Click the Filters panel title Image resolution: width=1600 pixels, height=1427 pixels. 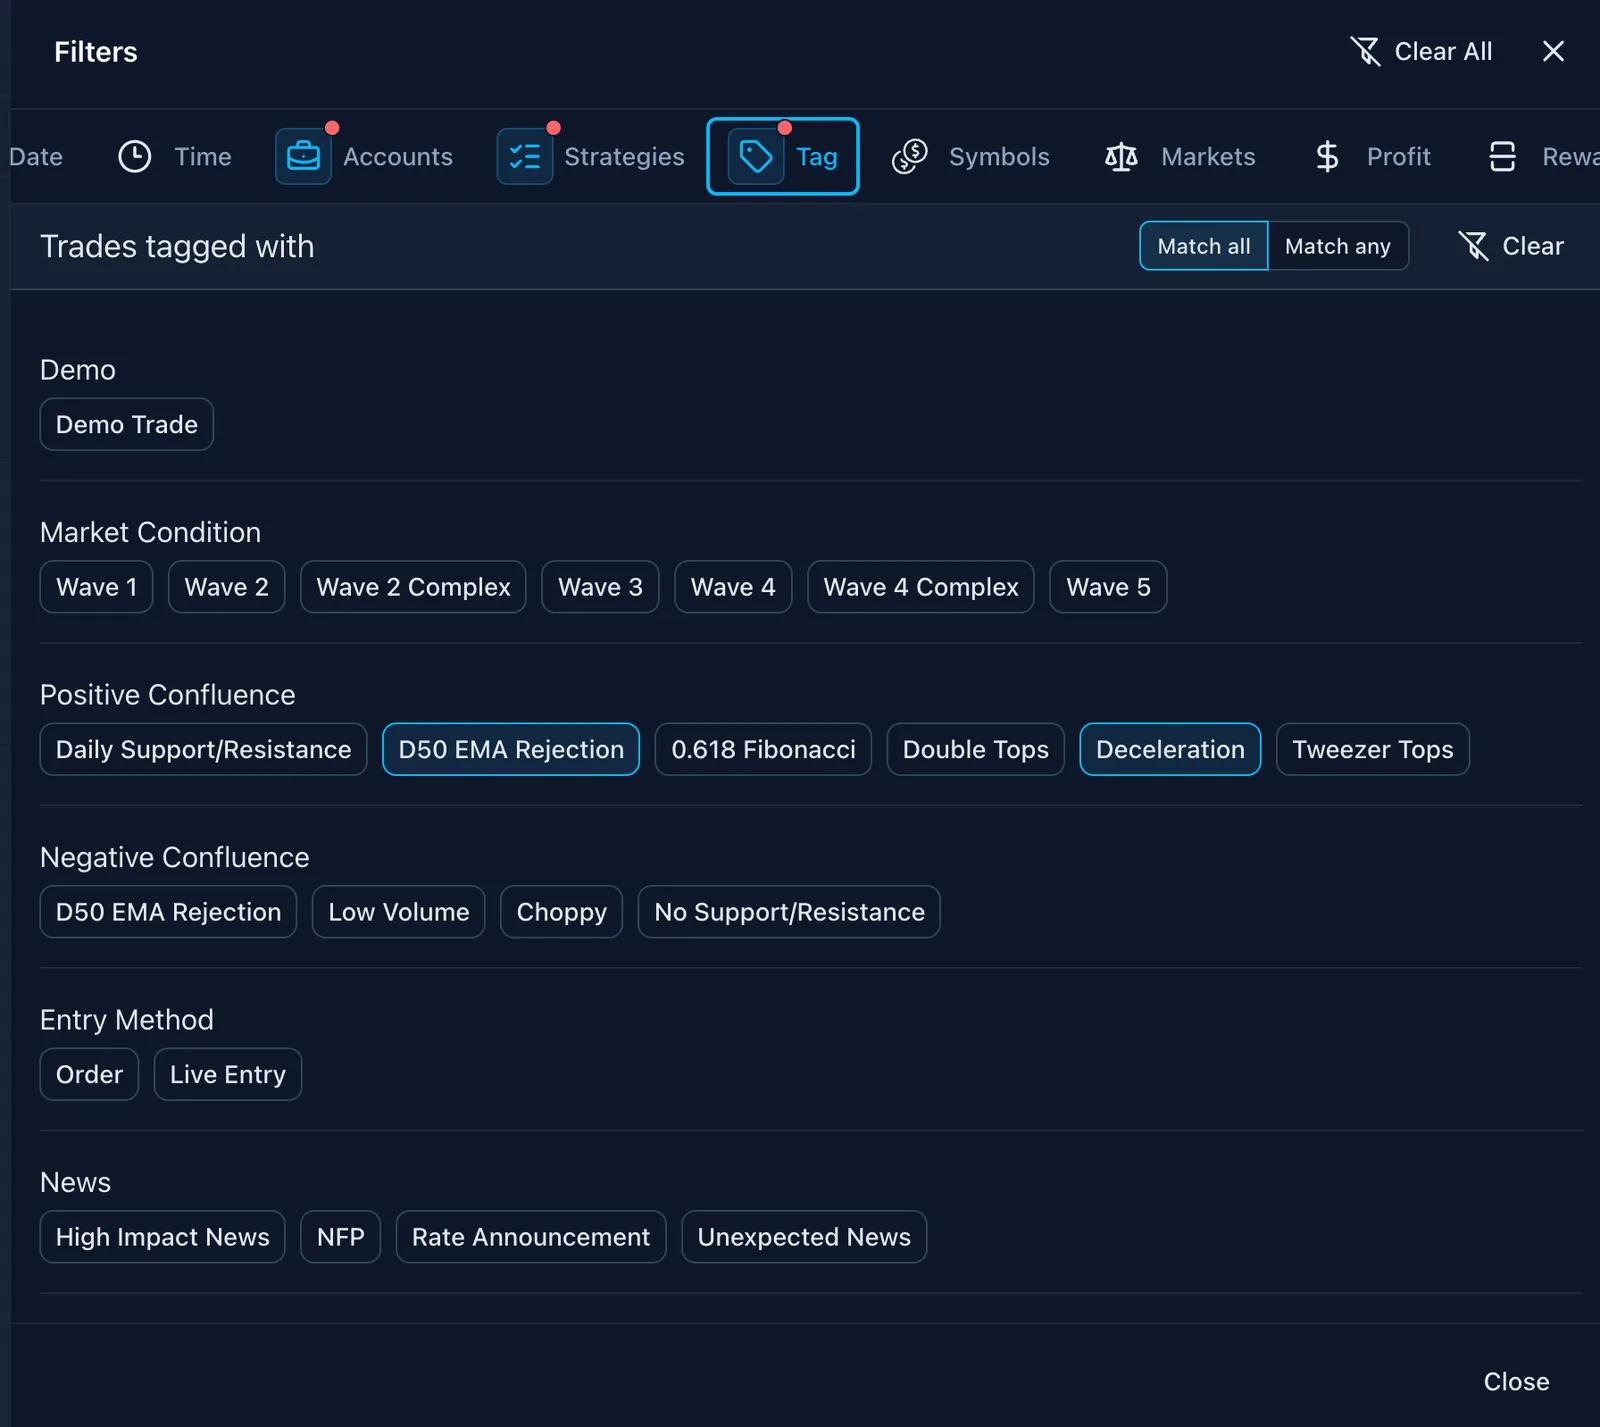coord(96,52)
